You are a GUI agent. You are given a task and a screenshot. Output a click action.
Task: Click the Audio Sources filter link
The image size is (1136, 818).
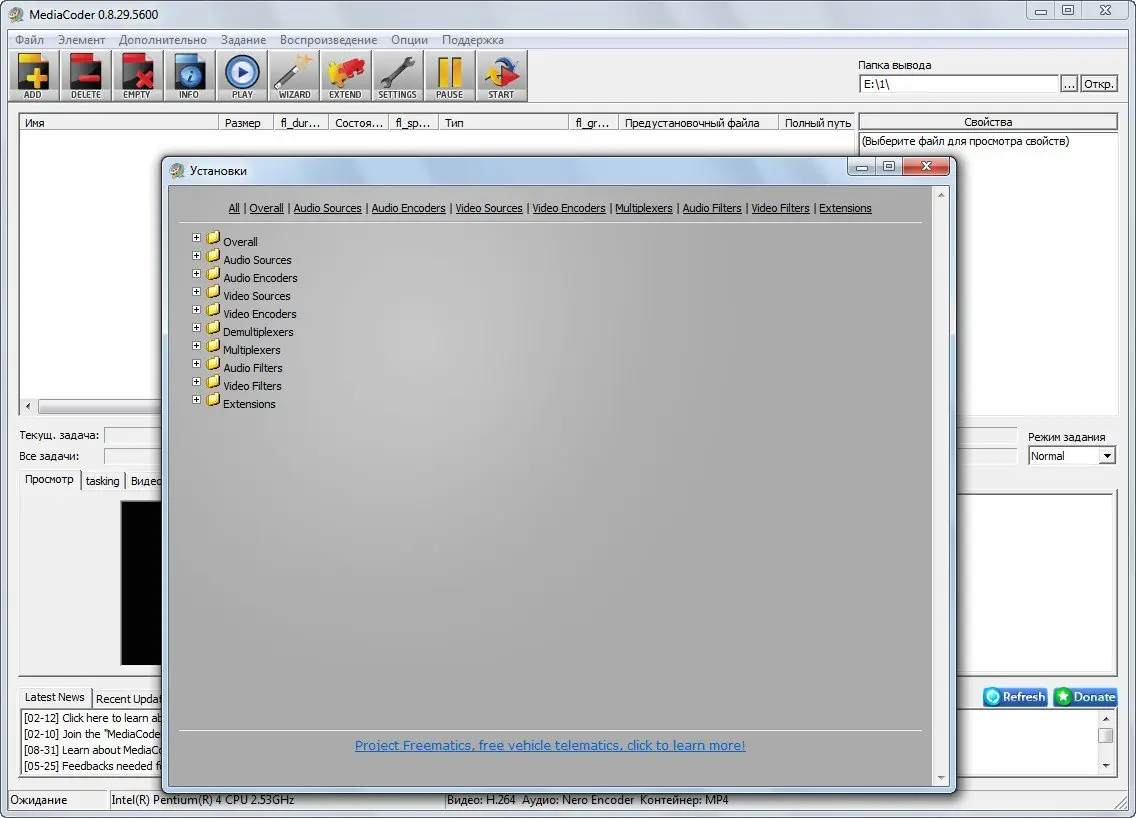[x=327, y=208]
